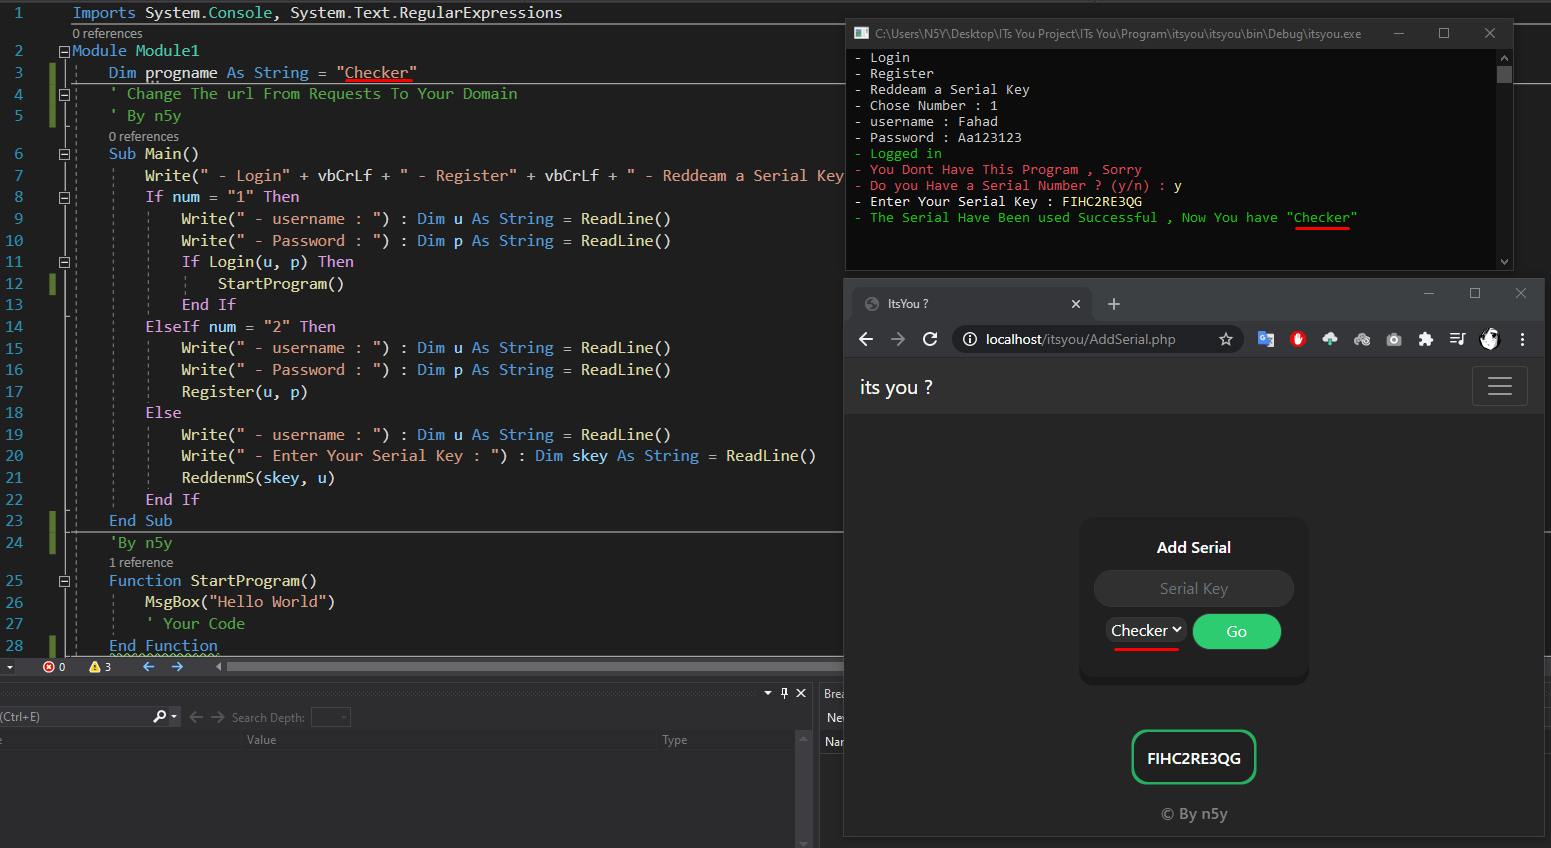The height and width of the screenshot is (848, 1551).
Task: Open the media control playlist icon
Action: pos(1457,339)
